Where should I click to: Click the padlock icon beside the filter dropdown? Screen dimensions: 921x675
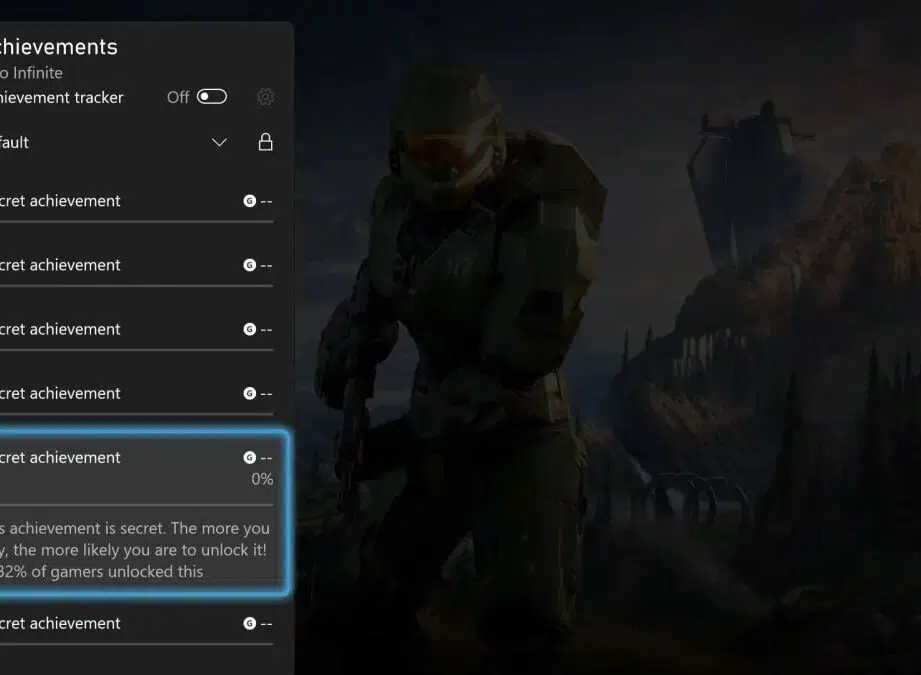point(265,142)
